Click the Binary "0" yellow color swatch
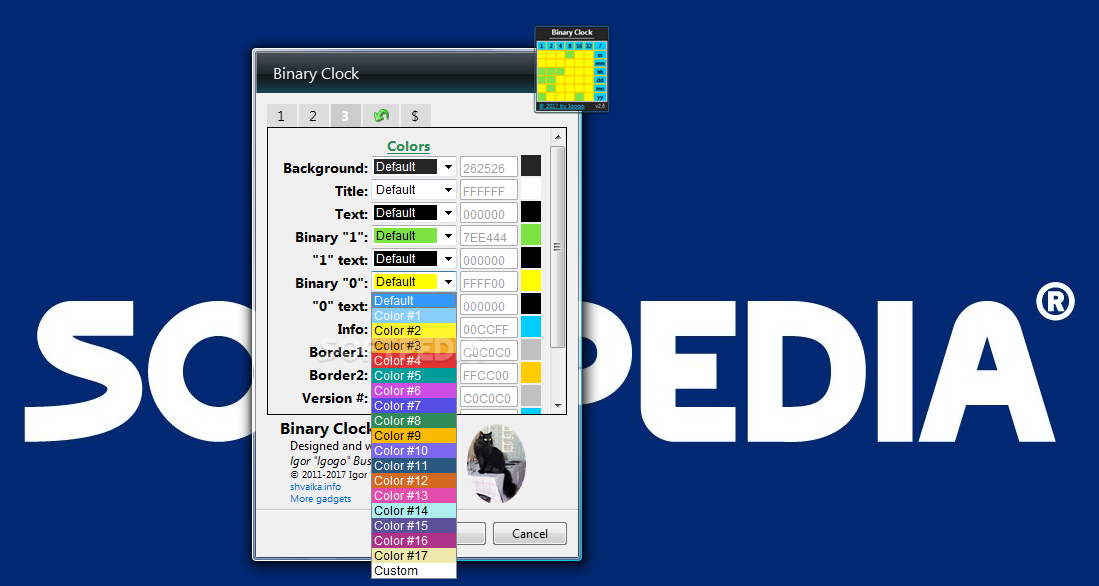Viewport: 1099px width, 586px height. click(x=531, y=281)
